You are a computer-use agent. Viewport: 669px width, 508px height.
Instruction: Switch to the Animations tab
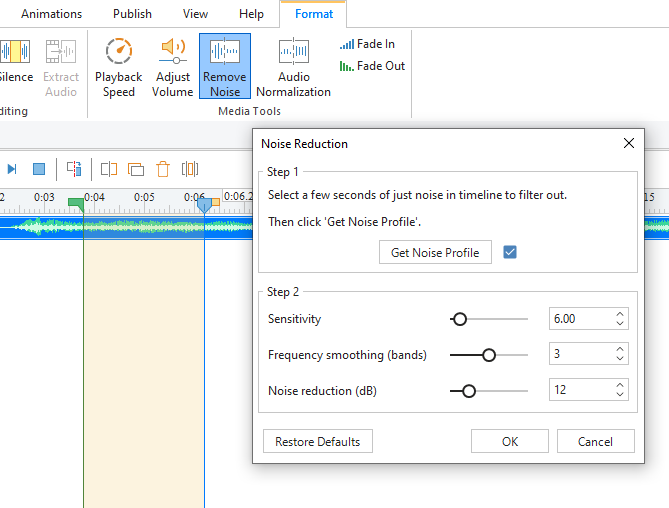pos(52,14)
